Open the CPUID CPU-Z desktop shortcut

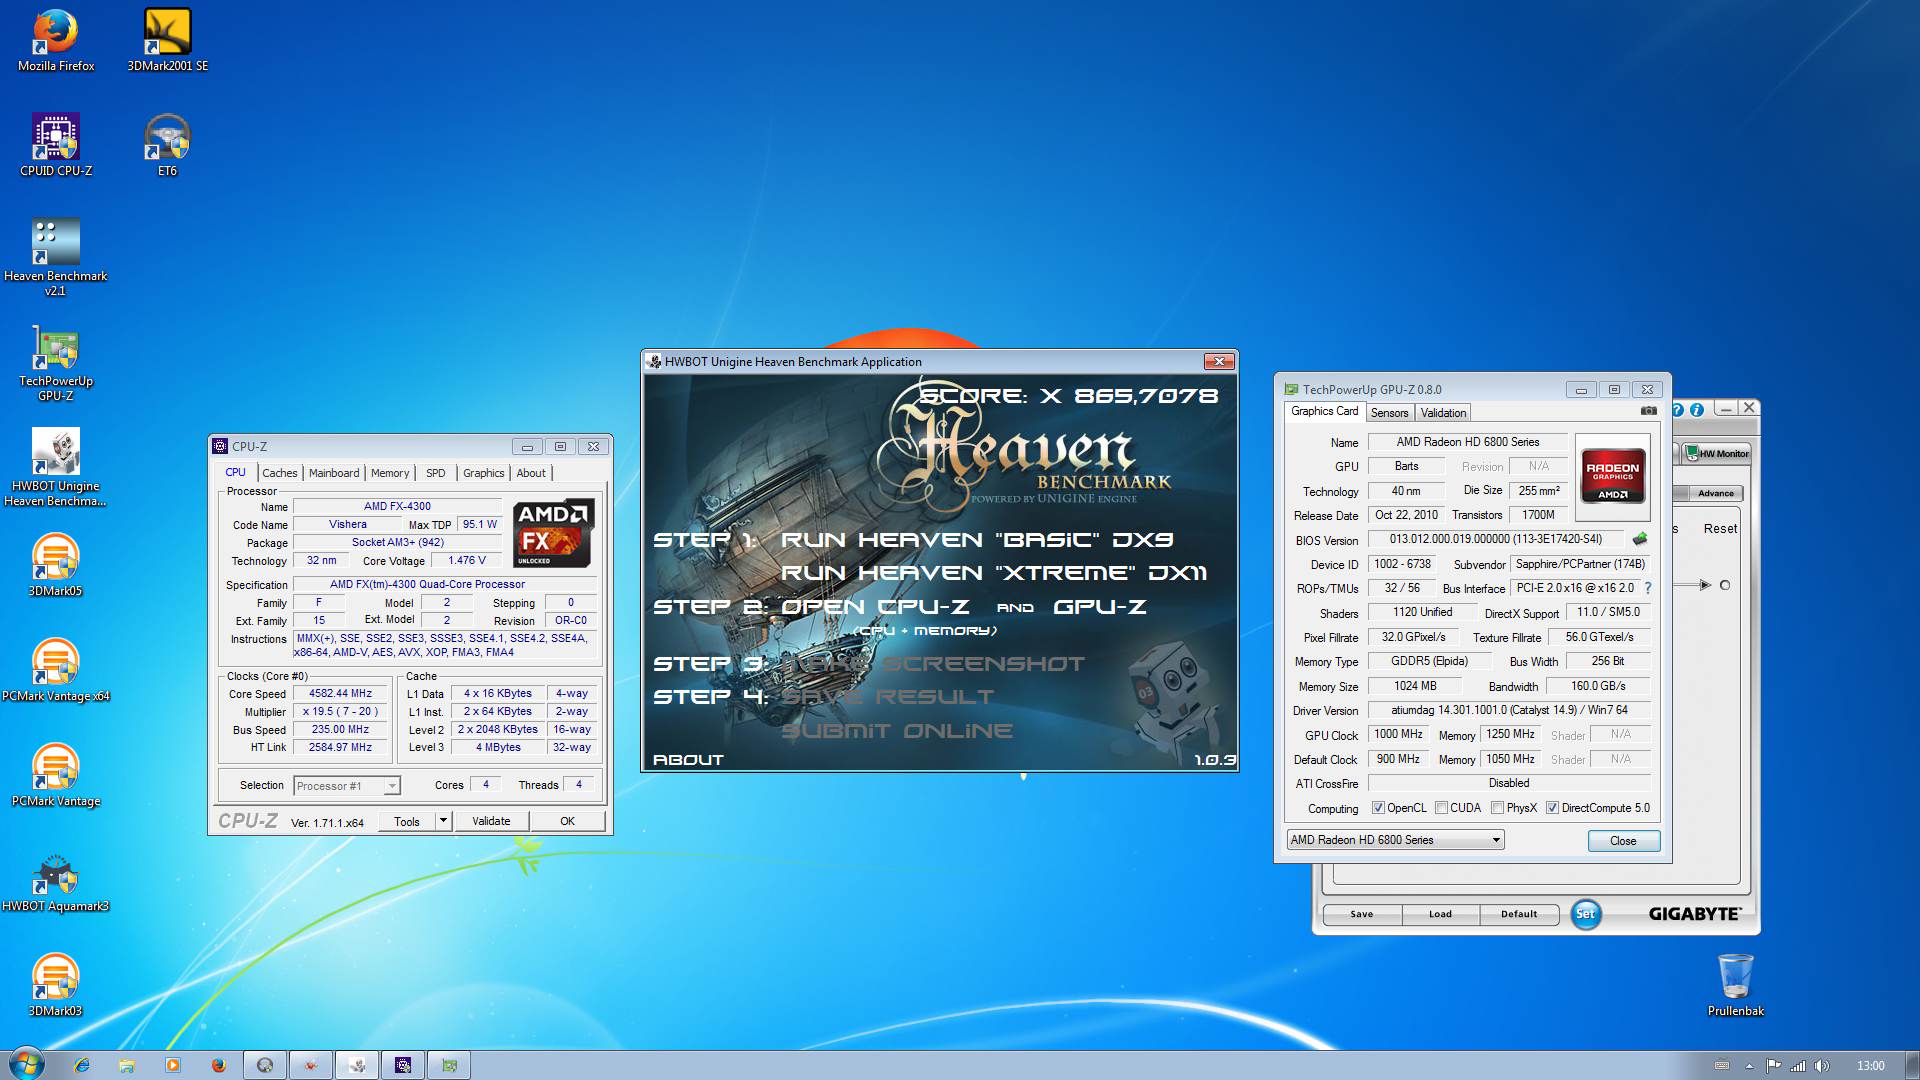point(56,145)
